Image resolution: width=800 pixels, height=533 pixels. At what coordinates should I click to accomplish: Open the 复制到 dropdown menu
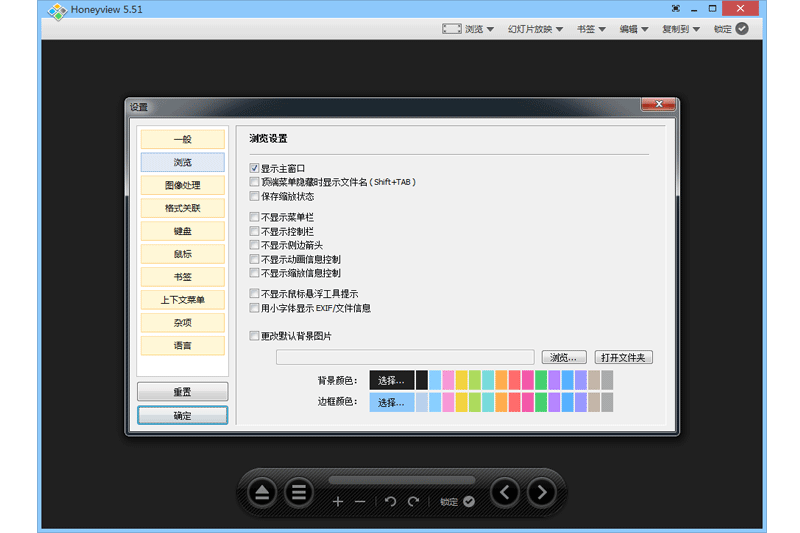(x=681, y=29)
